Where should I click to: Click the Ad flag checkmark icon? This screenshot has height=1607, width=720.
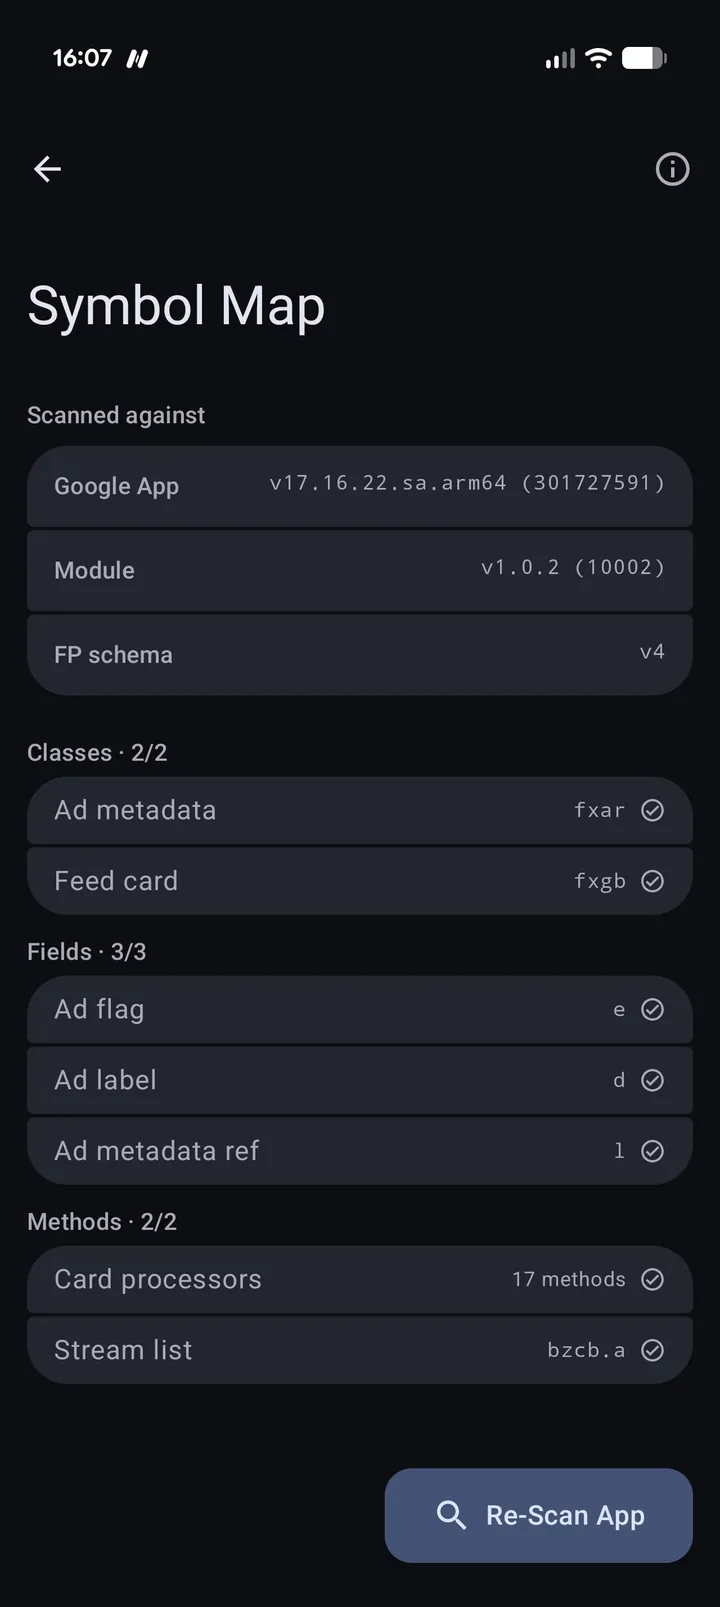coord(652,1010)
